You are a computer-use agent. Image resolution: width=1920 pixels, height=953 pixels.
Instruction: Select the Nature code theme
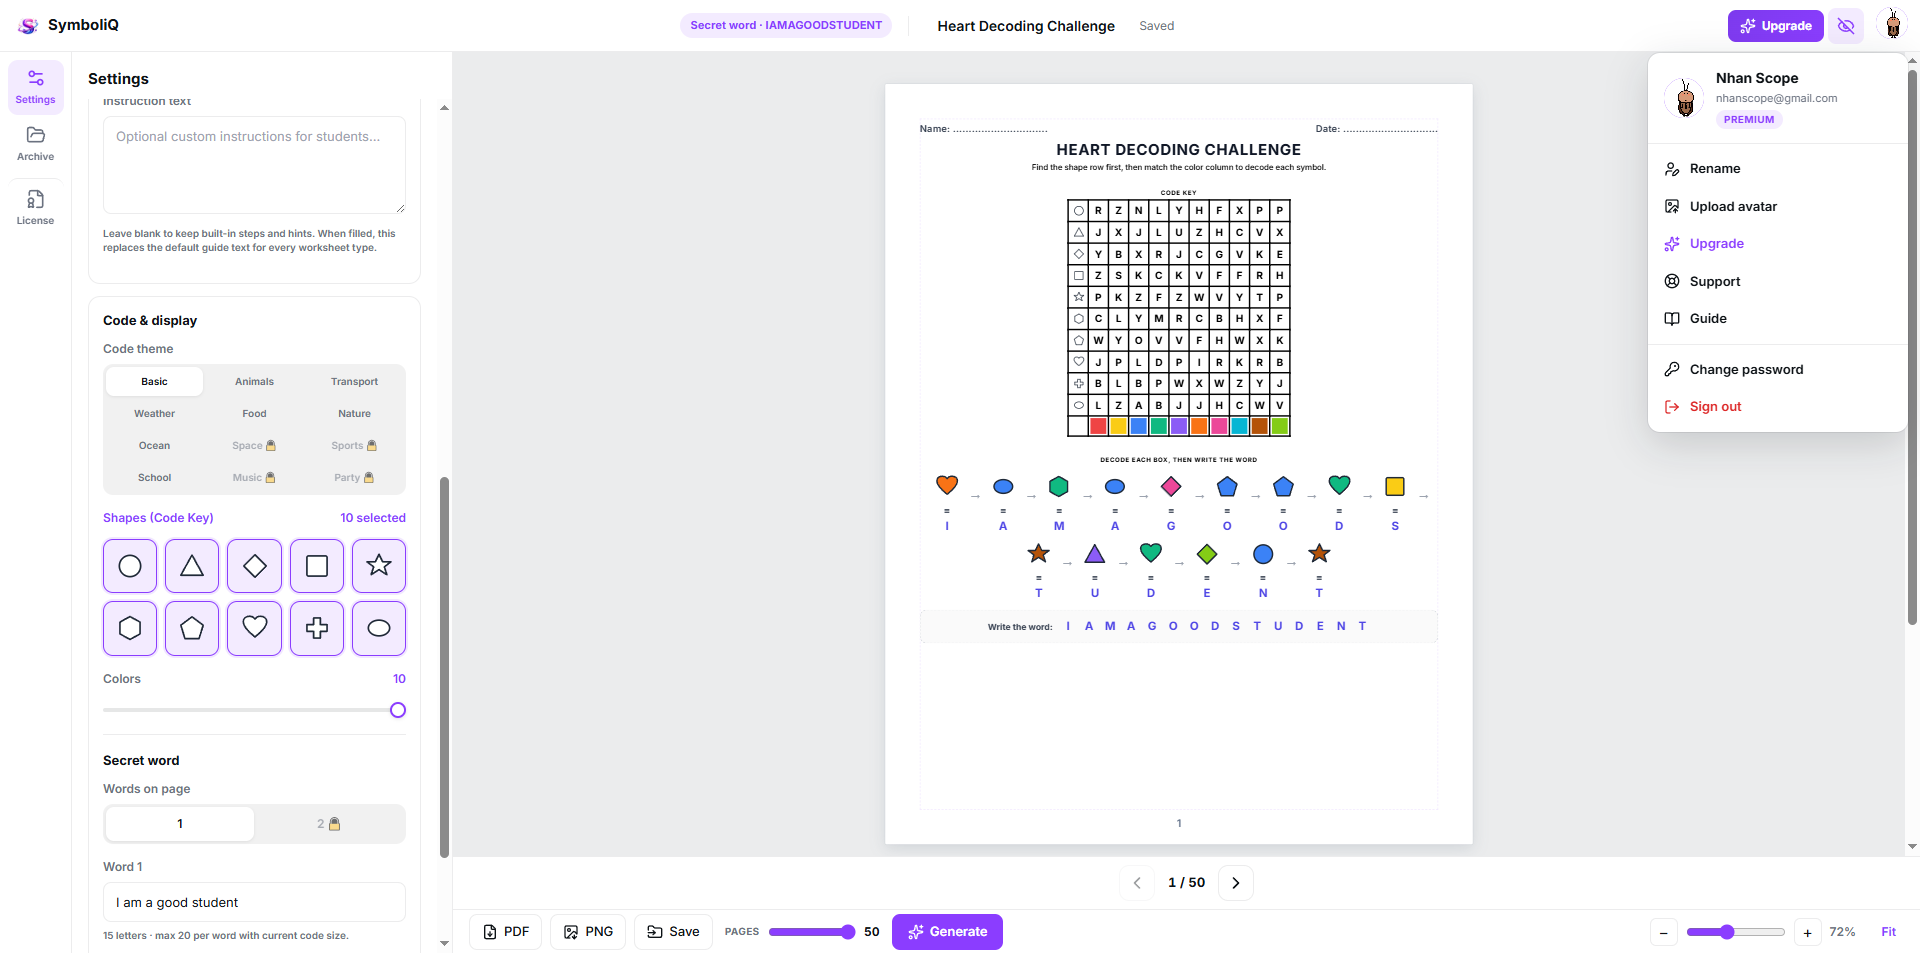click(x=355, y=413)
